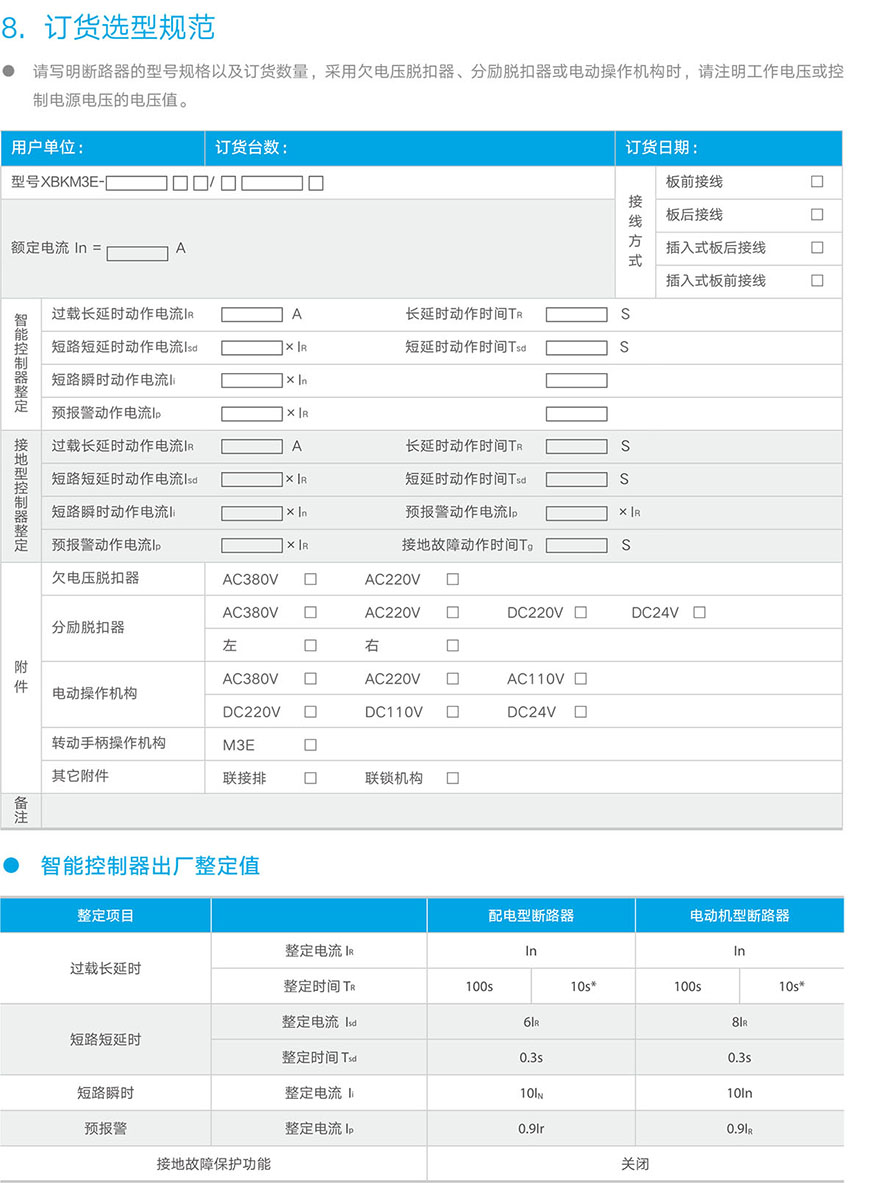Select DC110V for 电动操作机构
The height and width of the screenshot is (1183, 882).
coord(452,712)
